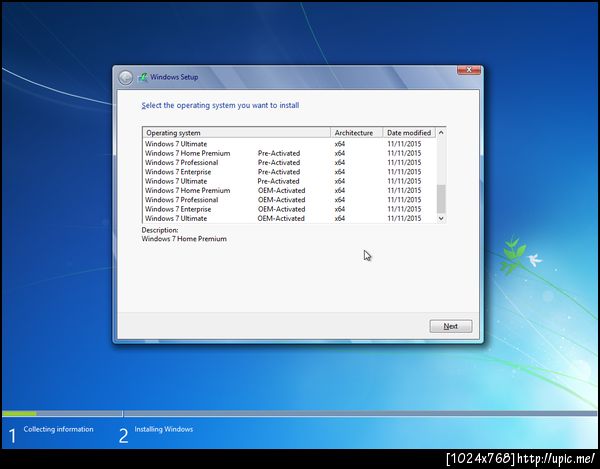Click the Windows Setup title icon

pyautogui.click(x=143, y=77)
